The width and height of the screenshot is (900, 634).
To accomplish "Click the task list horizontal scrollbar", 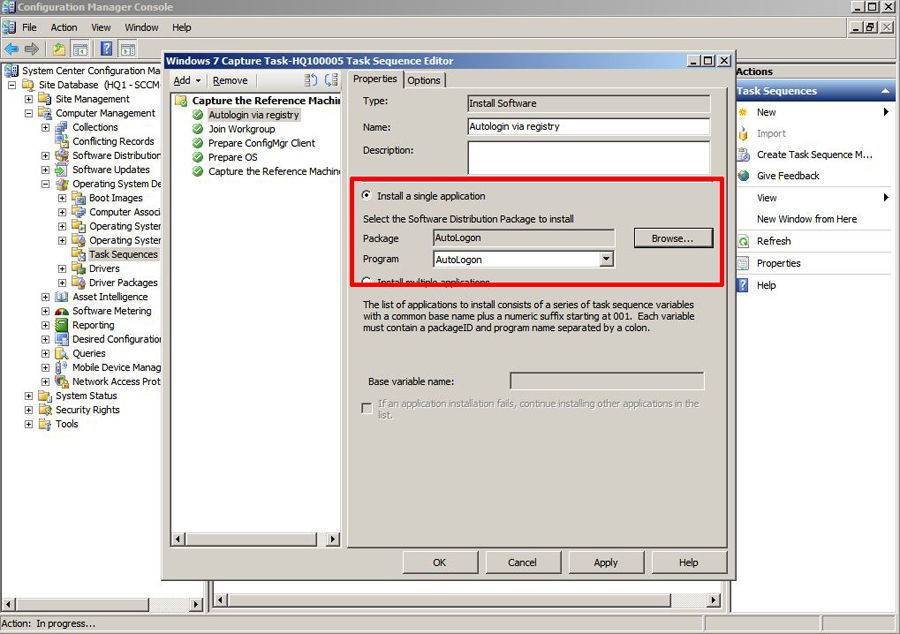I will (x=256, y=539).
